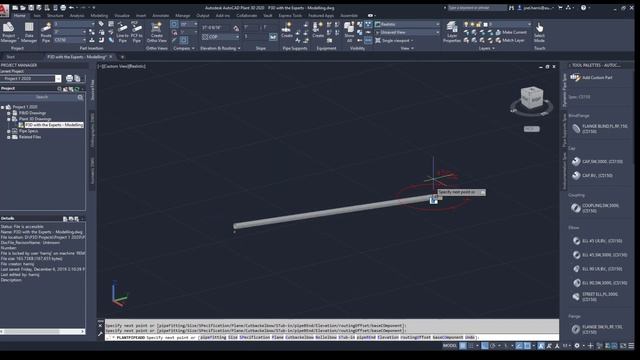Toggle ortho mode in status bar
The image size is (640, 360).
484,346
